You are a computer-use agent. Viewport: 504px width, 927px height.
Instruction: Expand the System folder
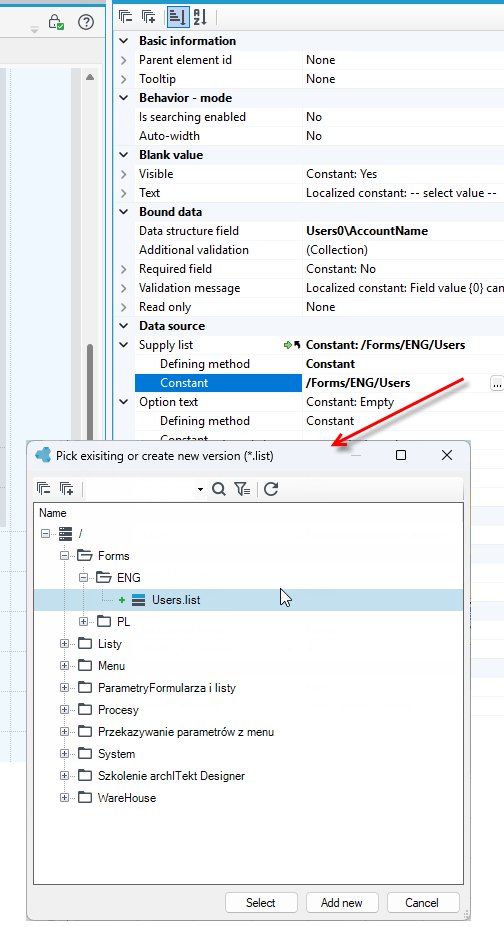[64, 754]
